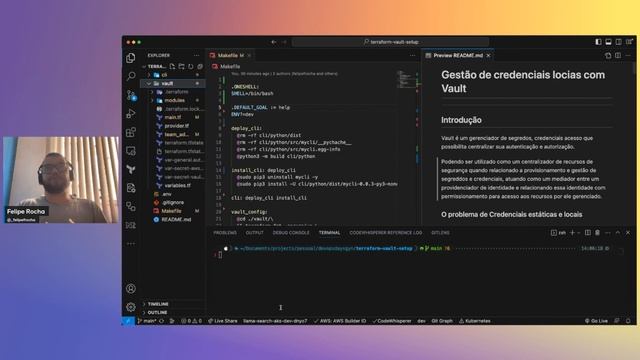Split the terminal panel

[588, 233]
